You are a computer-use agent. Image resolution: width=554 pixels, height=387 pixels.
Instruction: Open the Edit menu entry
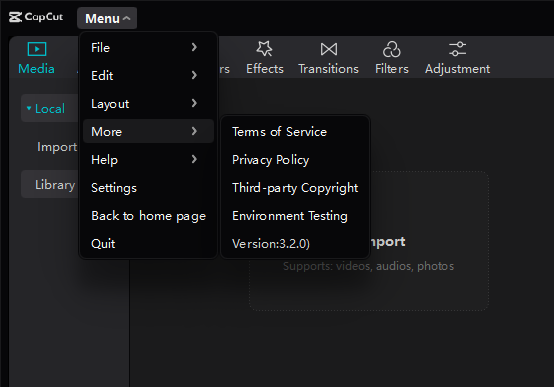(148, 75)
